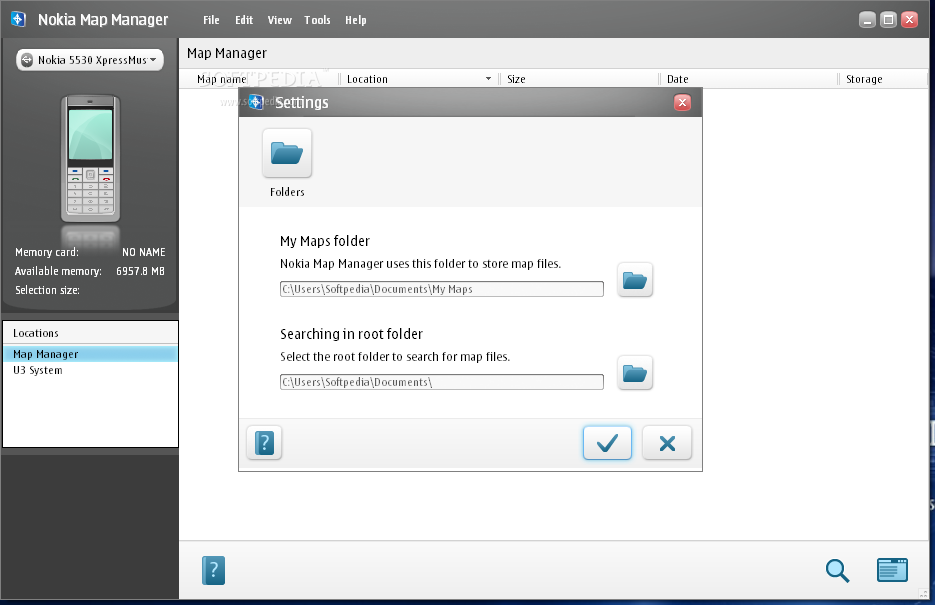
Task: Click the phone image in the sidebar
Action: click(90, 159)
